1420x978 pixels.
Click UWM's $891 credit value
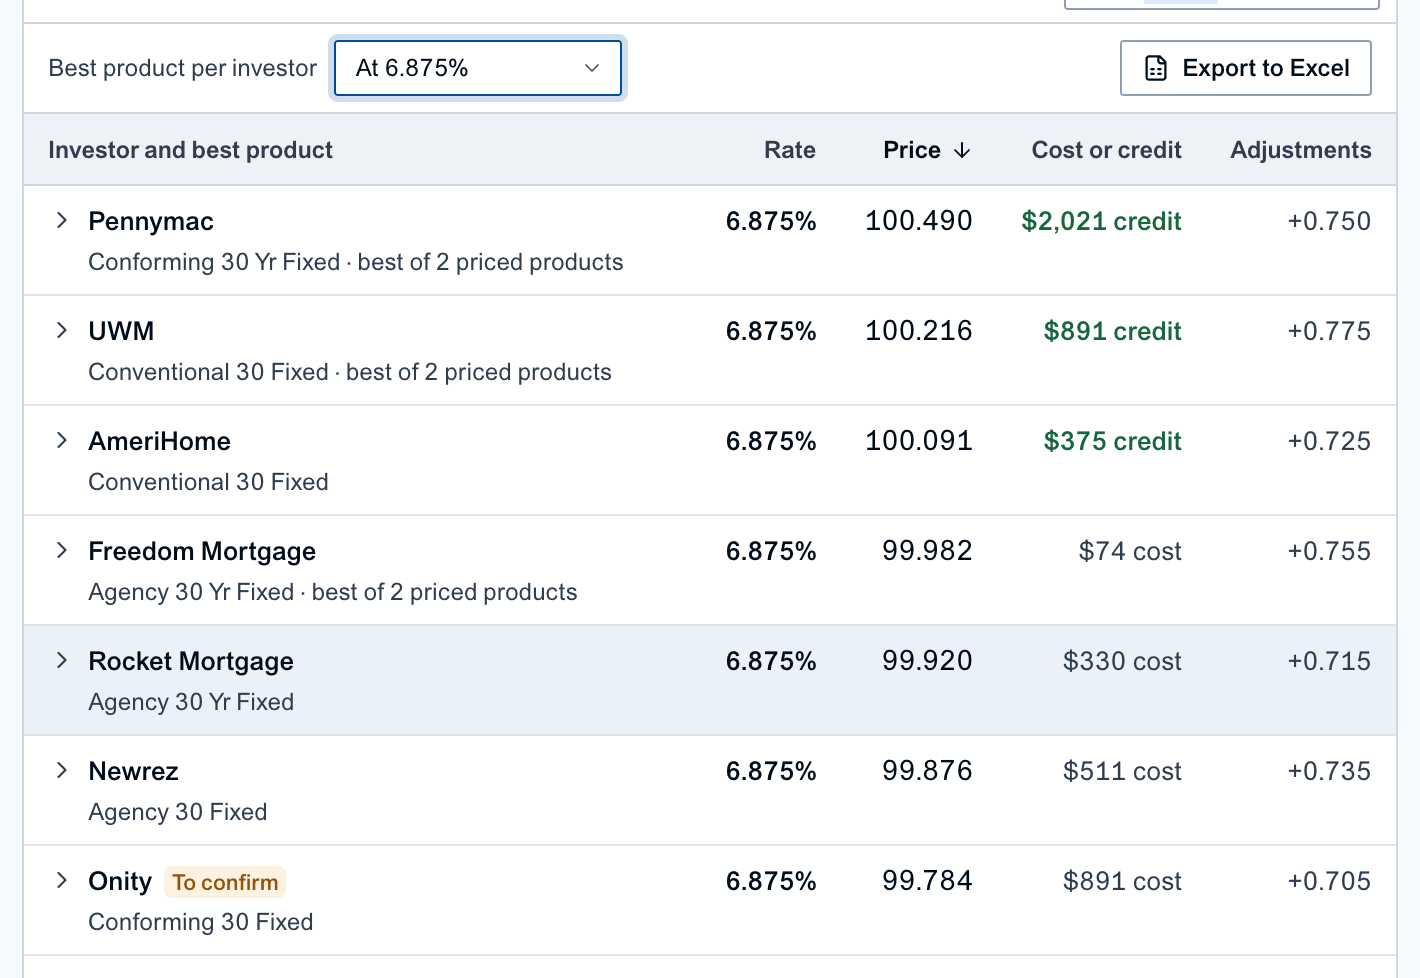point(1113,331)
